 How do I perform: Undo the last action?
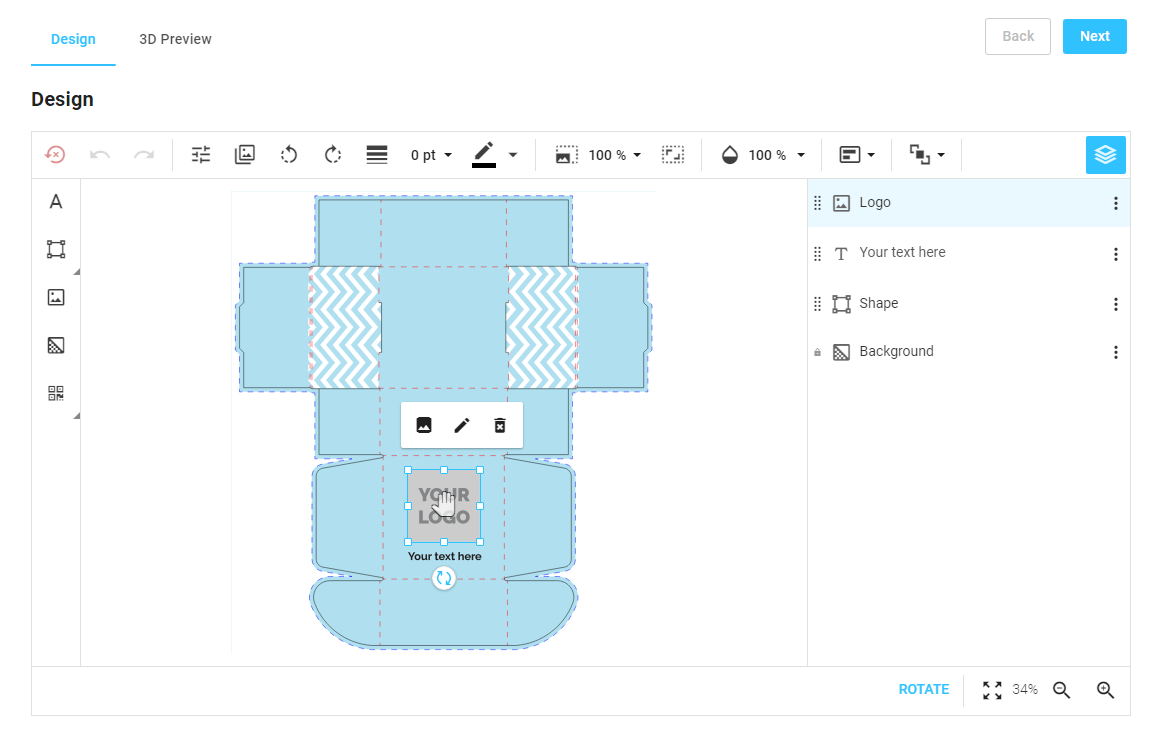click(99, 154)
